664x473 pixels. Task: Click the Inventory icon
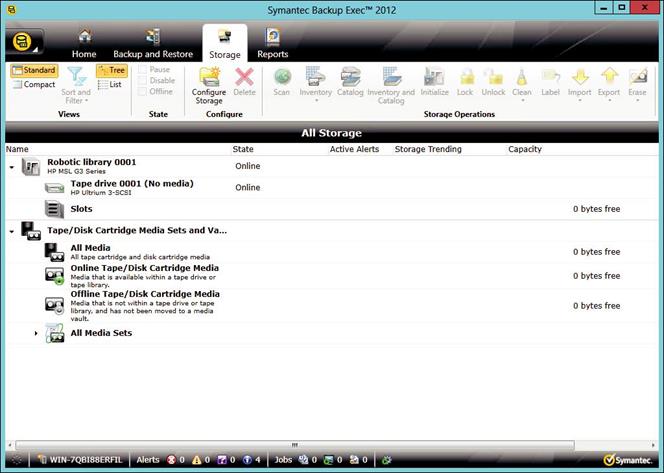tap(315, 77)
